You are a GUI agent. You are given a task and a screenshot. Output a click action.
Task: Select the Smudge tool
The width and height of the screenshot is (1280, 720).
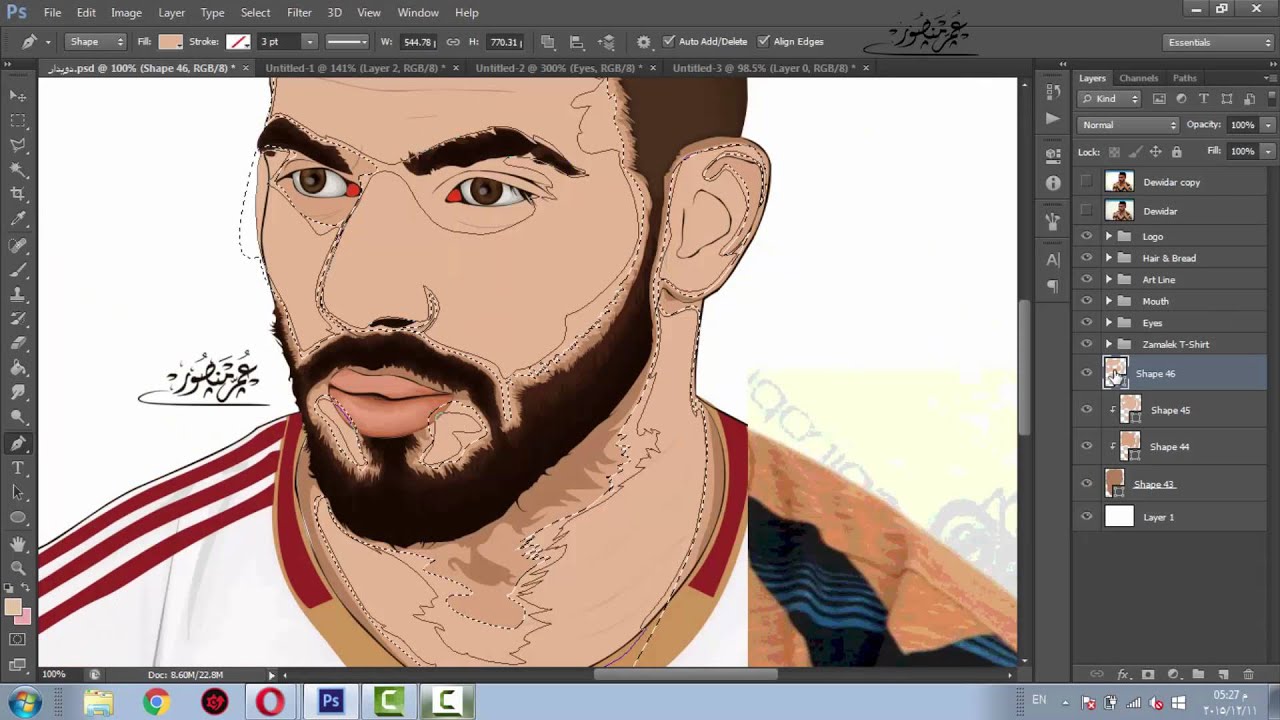pyautogui.click(x=18, y=394)
